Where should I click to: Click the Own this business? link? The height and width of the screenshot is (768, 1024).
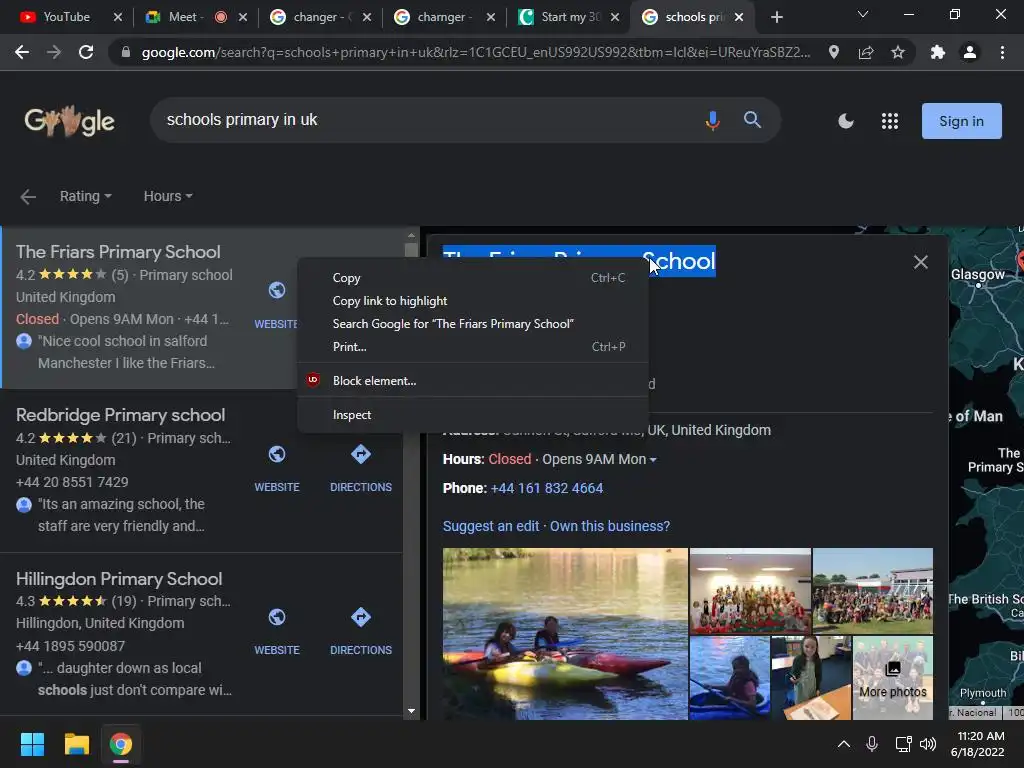(x=610, y=526)
